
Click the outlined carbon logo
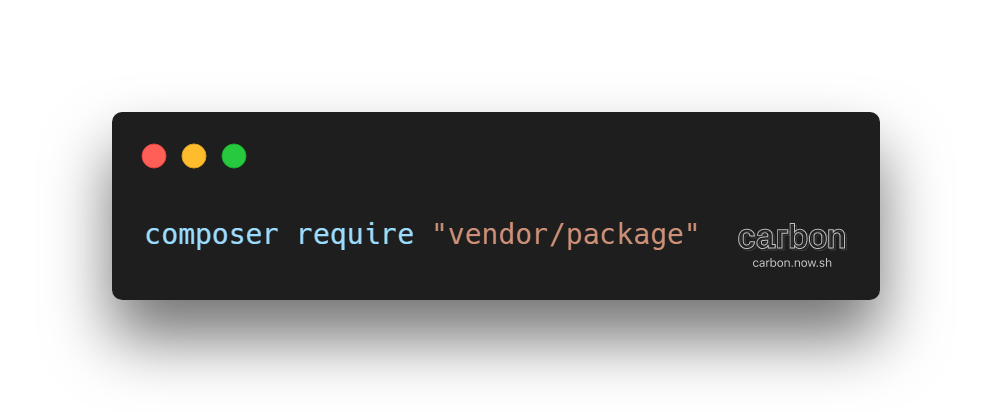tap(791, 238)
